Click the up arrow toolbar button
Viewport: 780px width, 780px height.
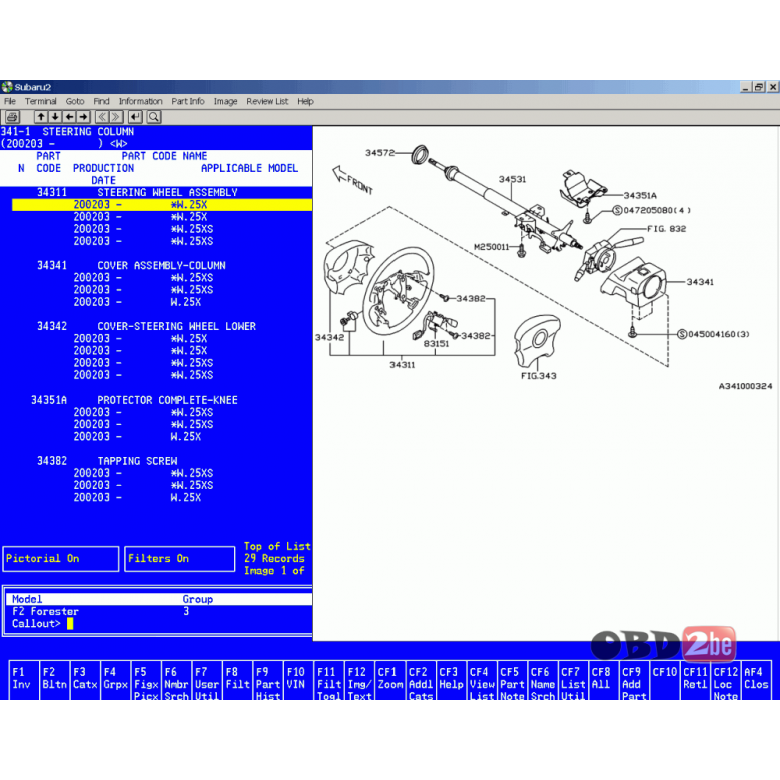pos(41,117)
